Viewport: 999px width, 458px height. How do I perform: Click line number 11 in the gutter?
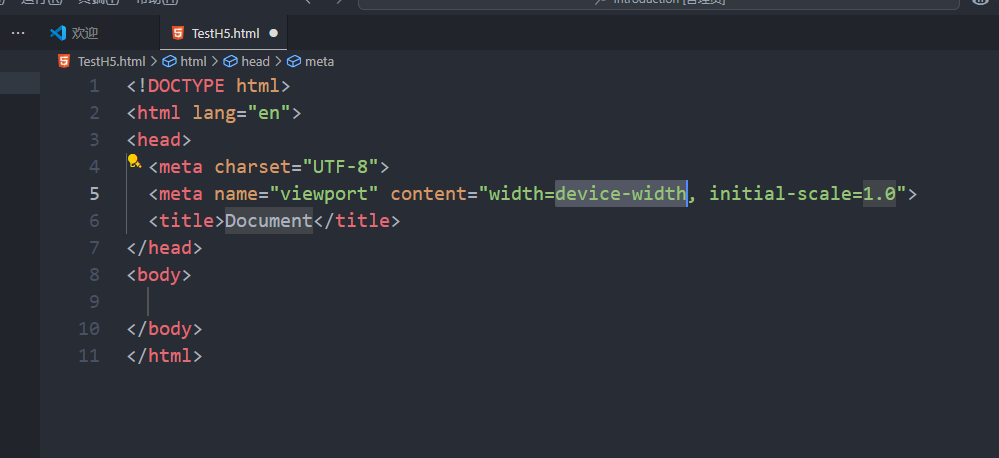(x=89, y=355)
